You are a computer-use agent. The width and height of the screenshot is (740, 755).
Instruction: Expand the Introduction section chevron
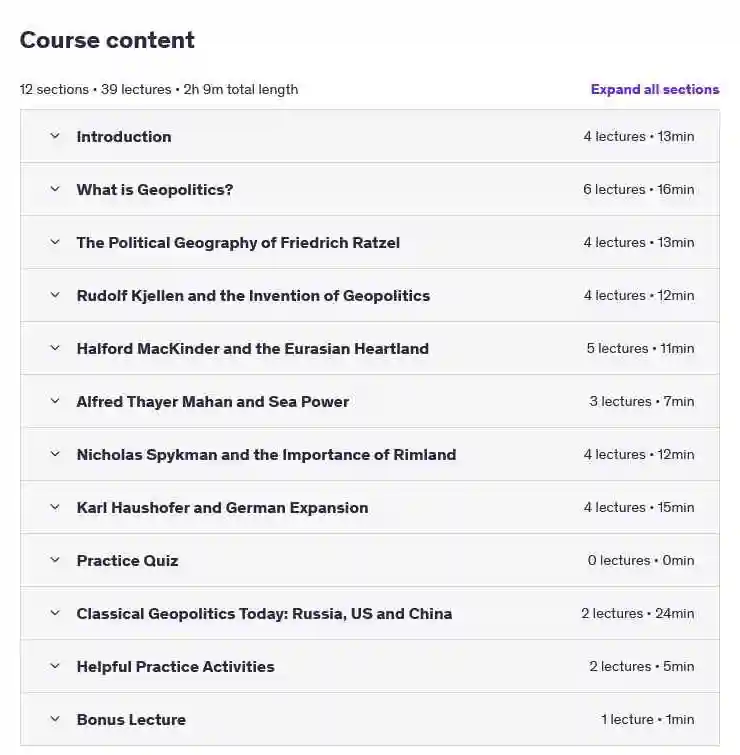[55, 136]
